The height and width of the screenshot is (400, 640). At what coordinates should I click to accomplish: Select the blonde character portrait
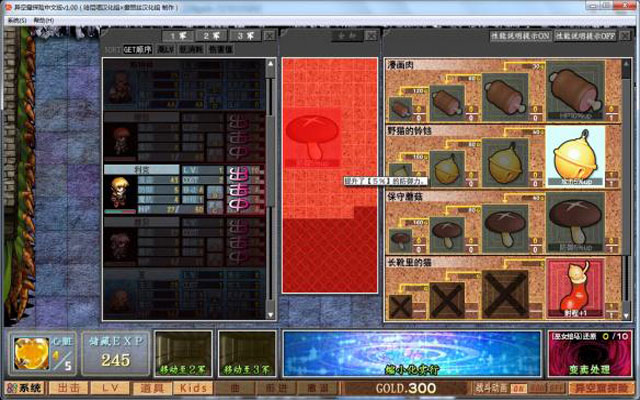120,193
